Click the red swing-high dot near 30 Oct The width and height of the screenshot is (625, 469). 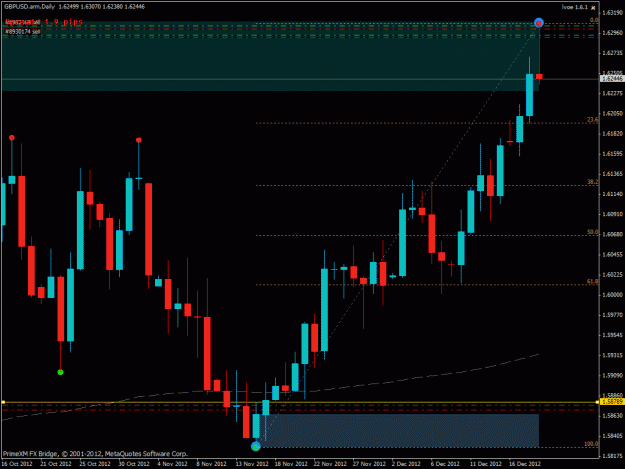138,140
